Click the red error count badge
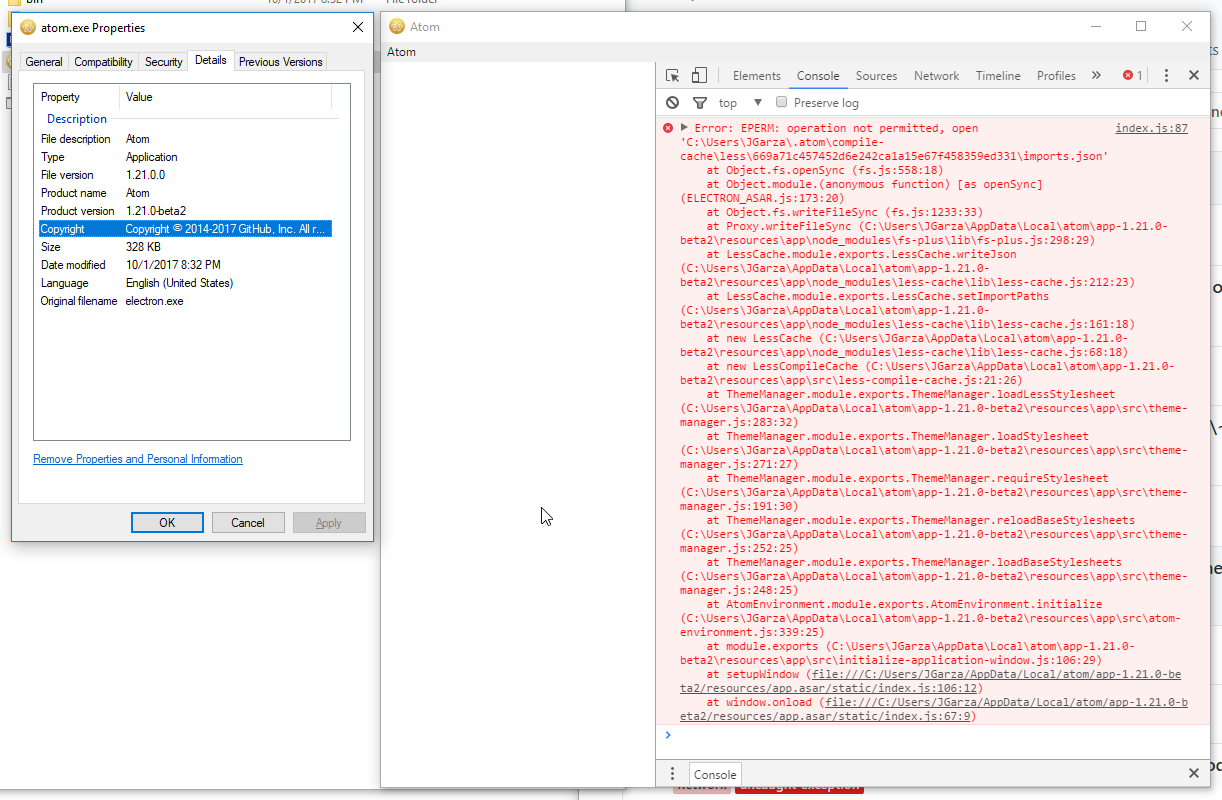1222x800 pixels. pyautogui.click(x=1132, y=76)
